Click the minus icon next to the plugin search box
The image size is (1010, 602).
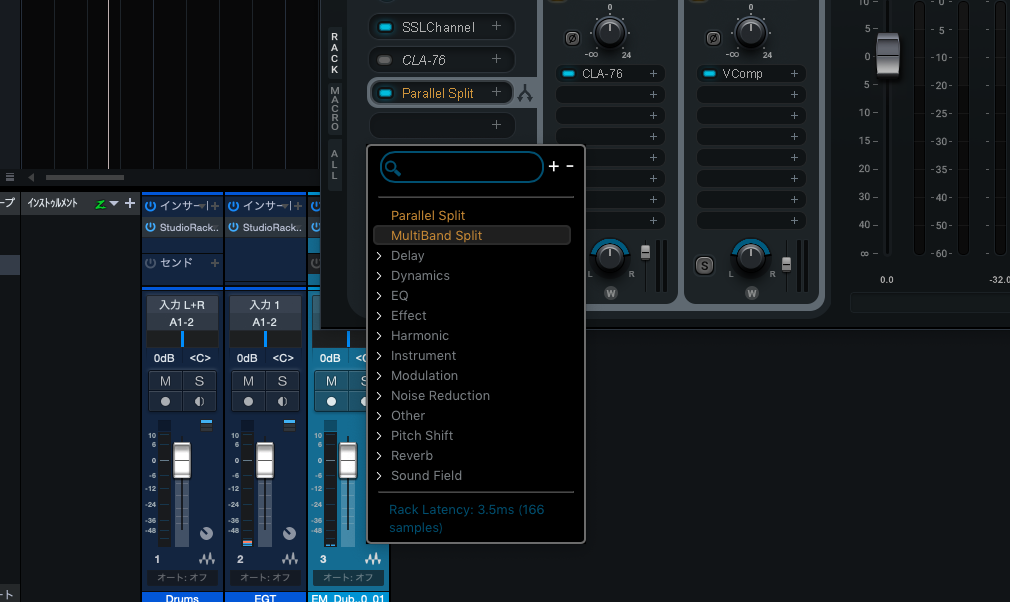pos(570,167)
